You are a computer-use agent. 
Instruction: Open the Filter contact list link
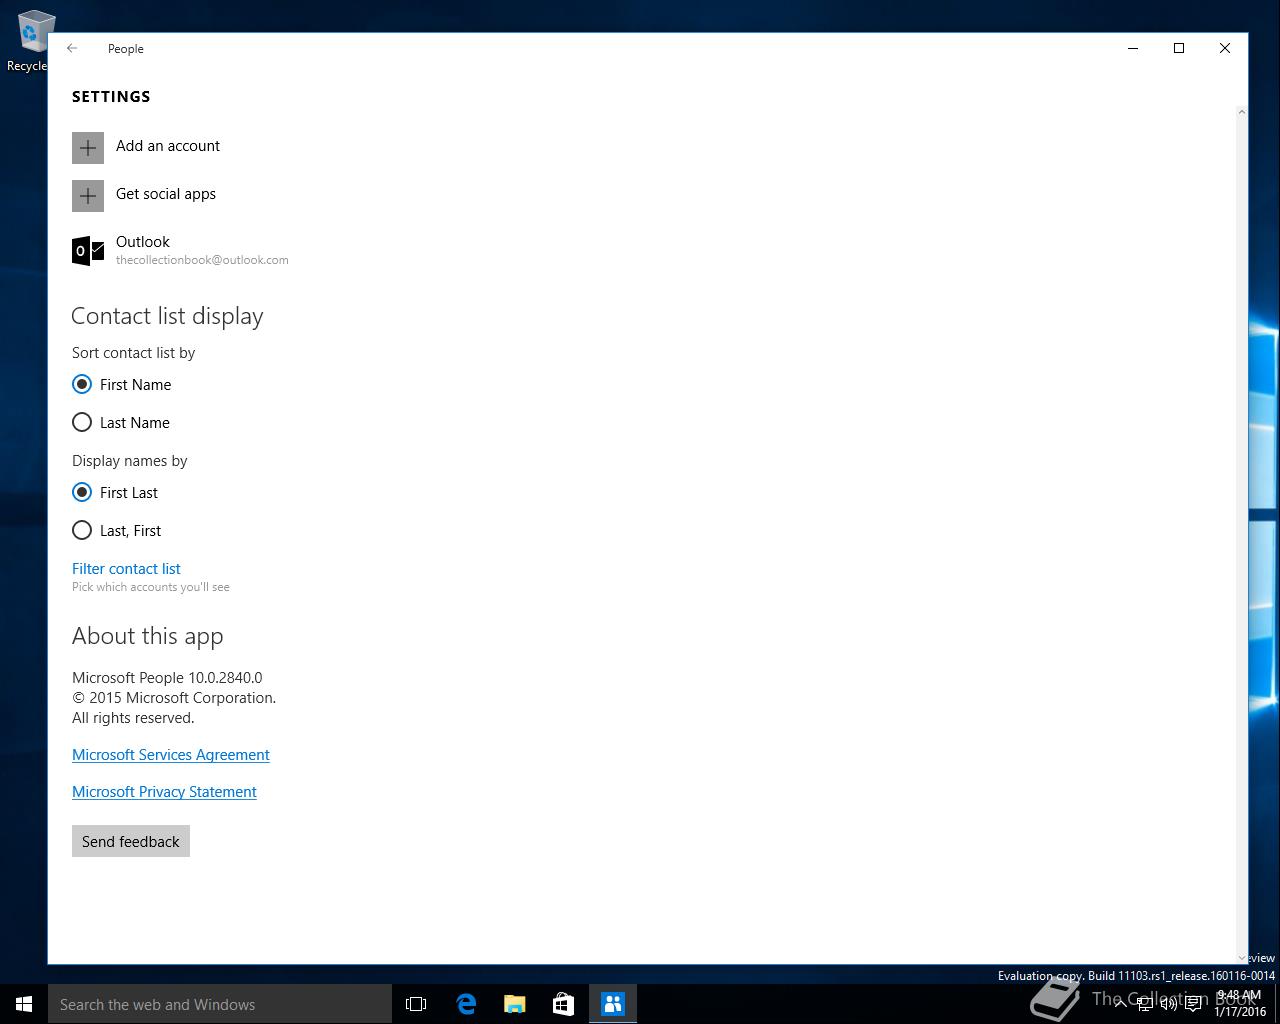coord(126,568)
